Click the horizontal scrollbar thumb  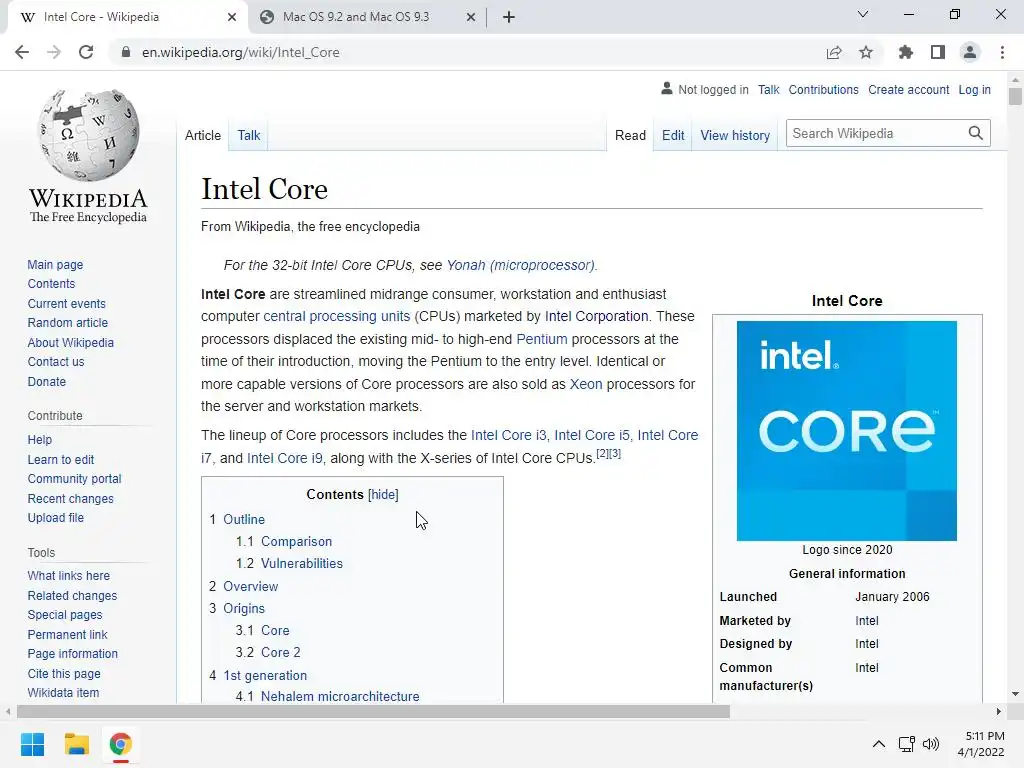coord(373,711)
